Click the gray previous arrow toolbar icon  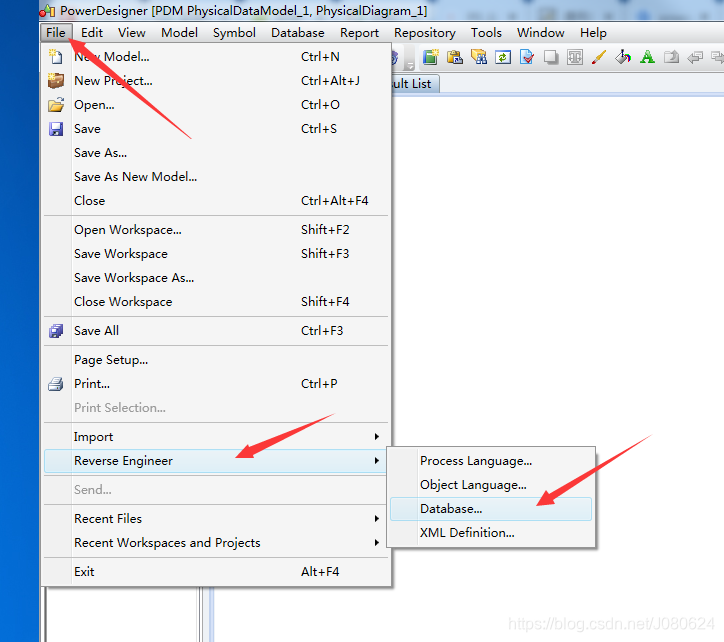(x=695, y=57)
